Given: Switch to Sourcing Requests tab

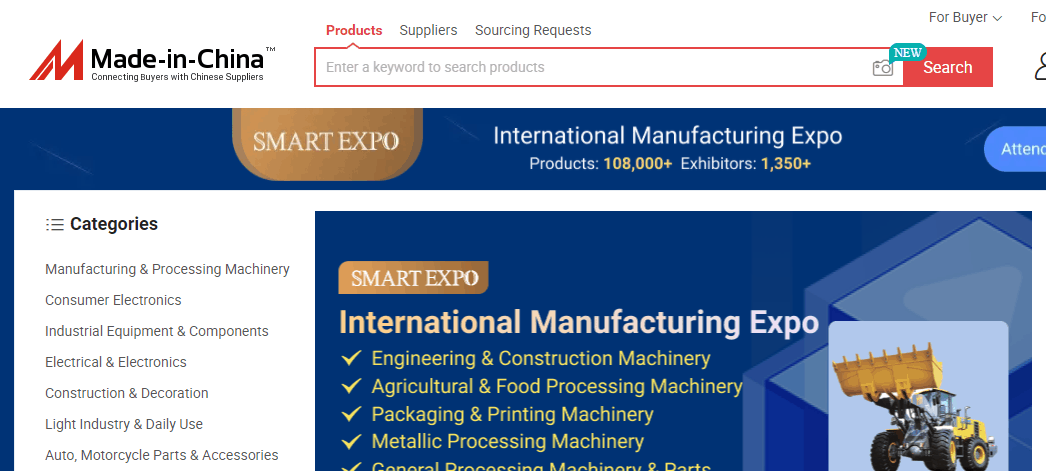Looking at the screenshot, I should (533, 30).
